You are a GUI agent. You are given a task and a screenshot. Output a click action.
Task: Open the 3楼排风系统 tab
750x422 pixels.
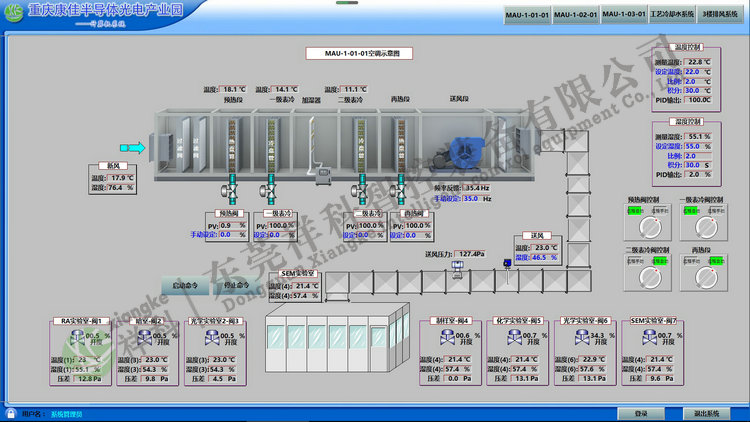click(723, 15)
